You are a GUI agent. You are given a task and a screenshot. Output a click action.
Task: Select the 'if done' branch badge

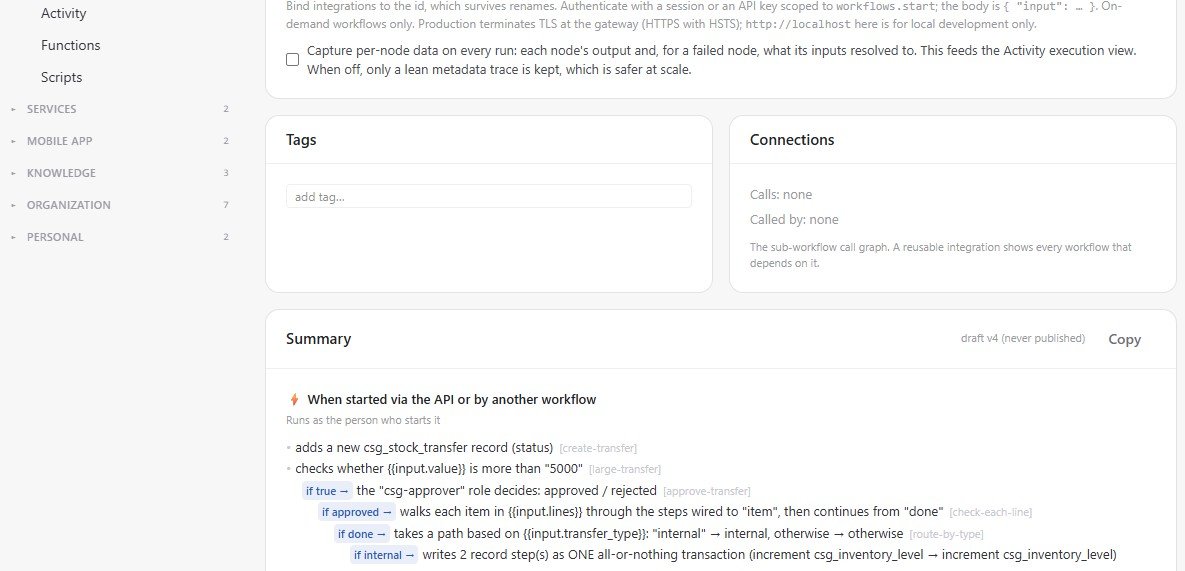pos(362,534)
